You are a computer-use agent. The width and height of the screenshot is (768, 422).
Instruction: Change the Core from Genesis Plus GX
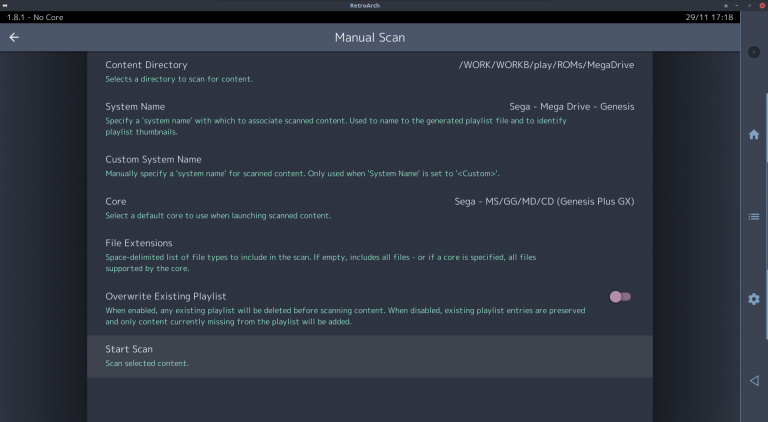[x=369, y=207]
